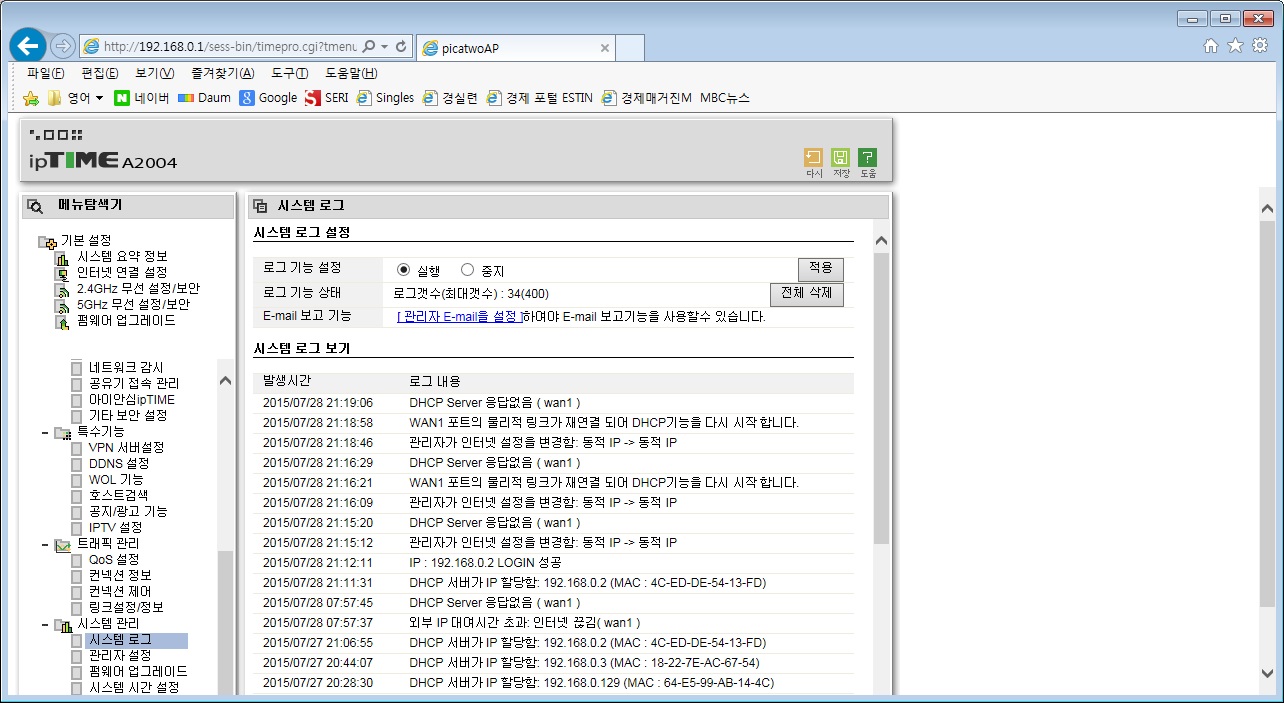The width and height of the screenshot is (1284, 703).
Task: Open the SERI bookmark
Action: pyautogui.click(x=326, y=98)
